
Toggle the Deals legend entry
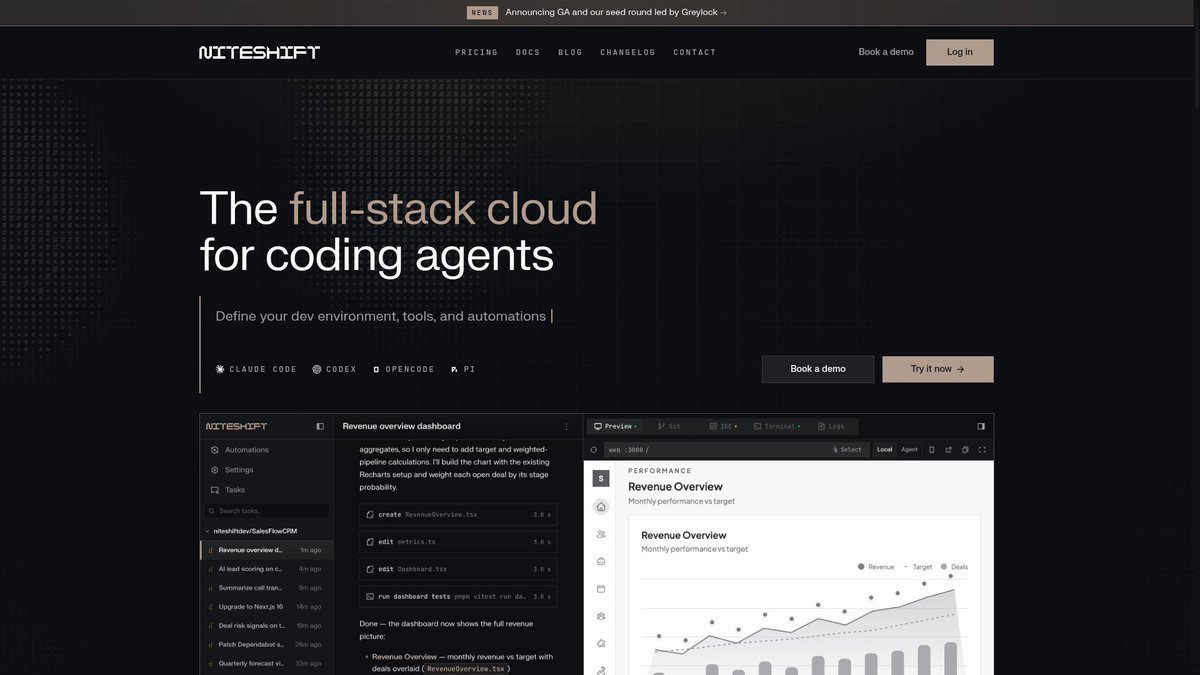[x=954, y=567]
